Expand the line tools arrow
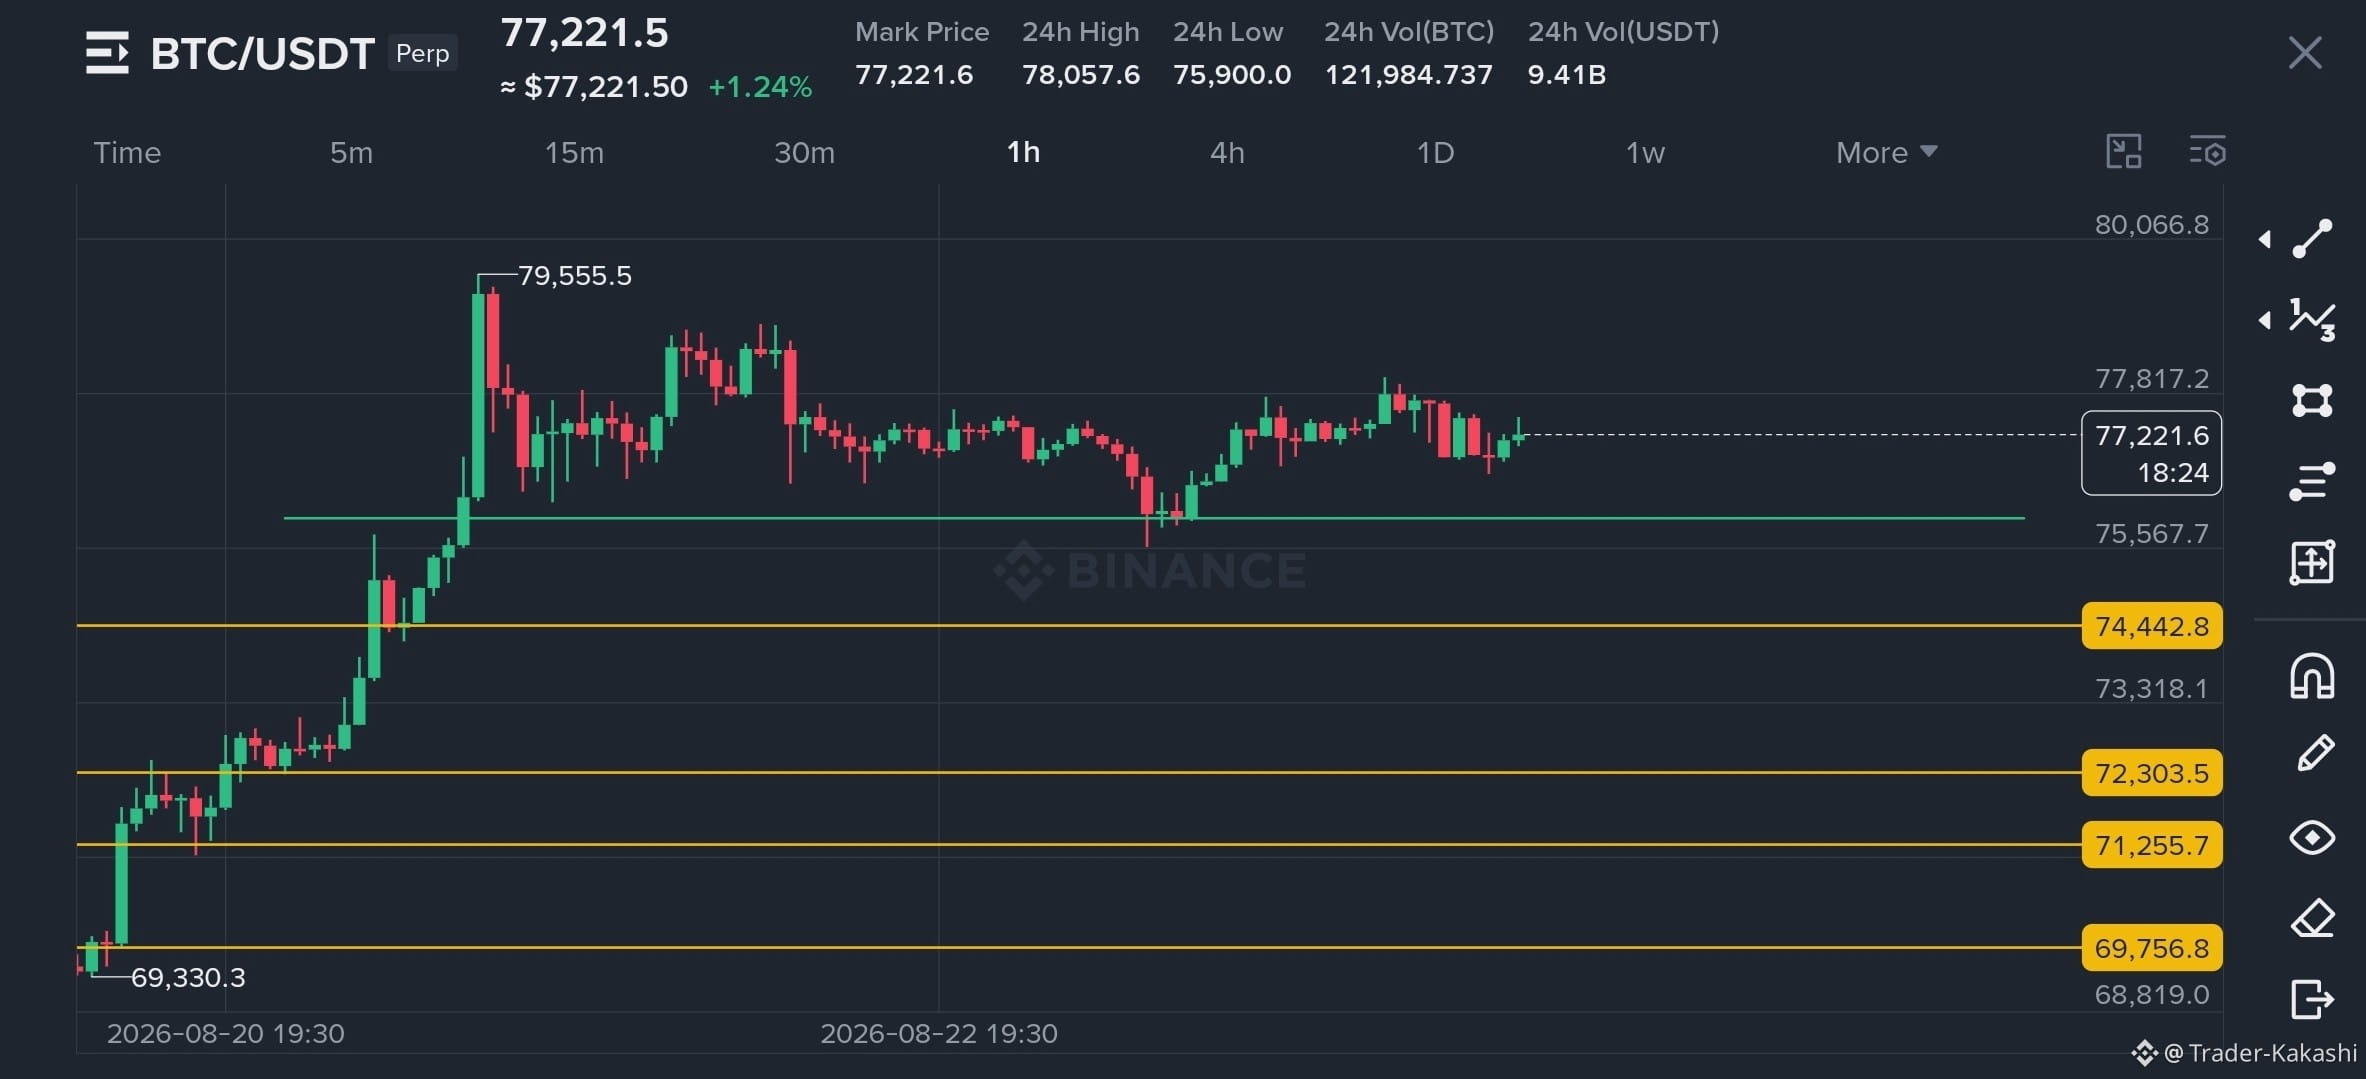Screen dimensions: 2366x1079 point(2264,239)
